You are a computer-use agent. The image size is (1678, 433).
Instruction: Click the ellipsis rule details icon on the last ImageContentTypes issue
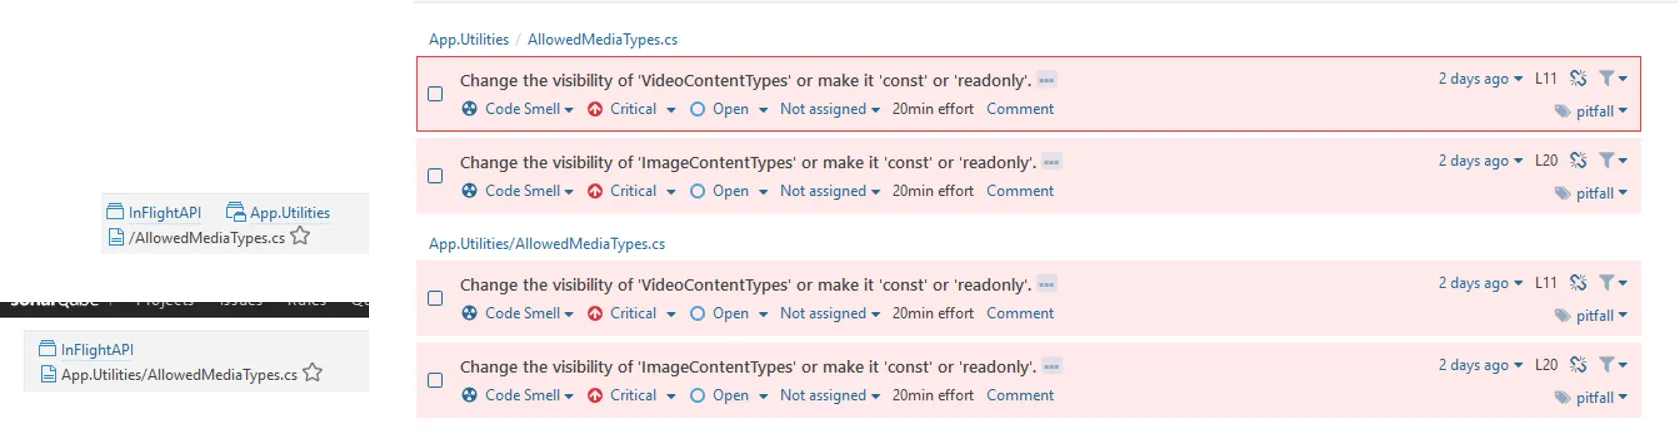click(x=1051, y=366)
